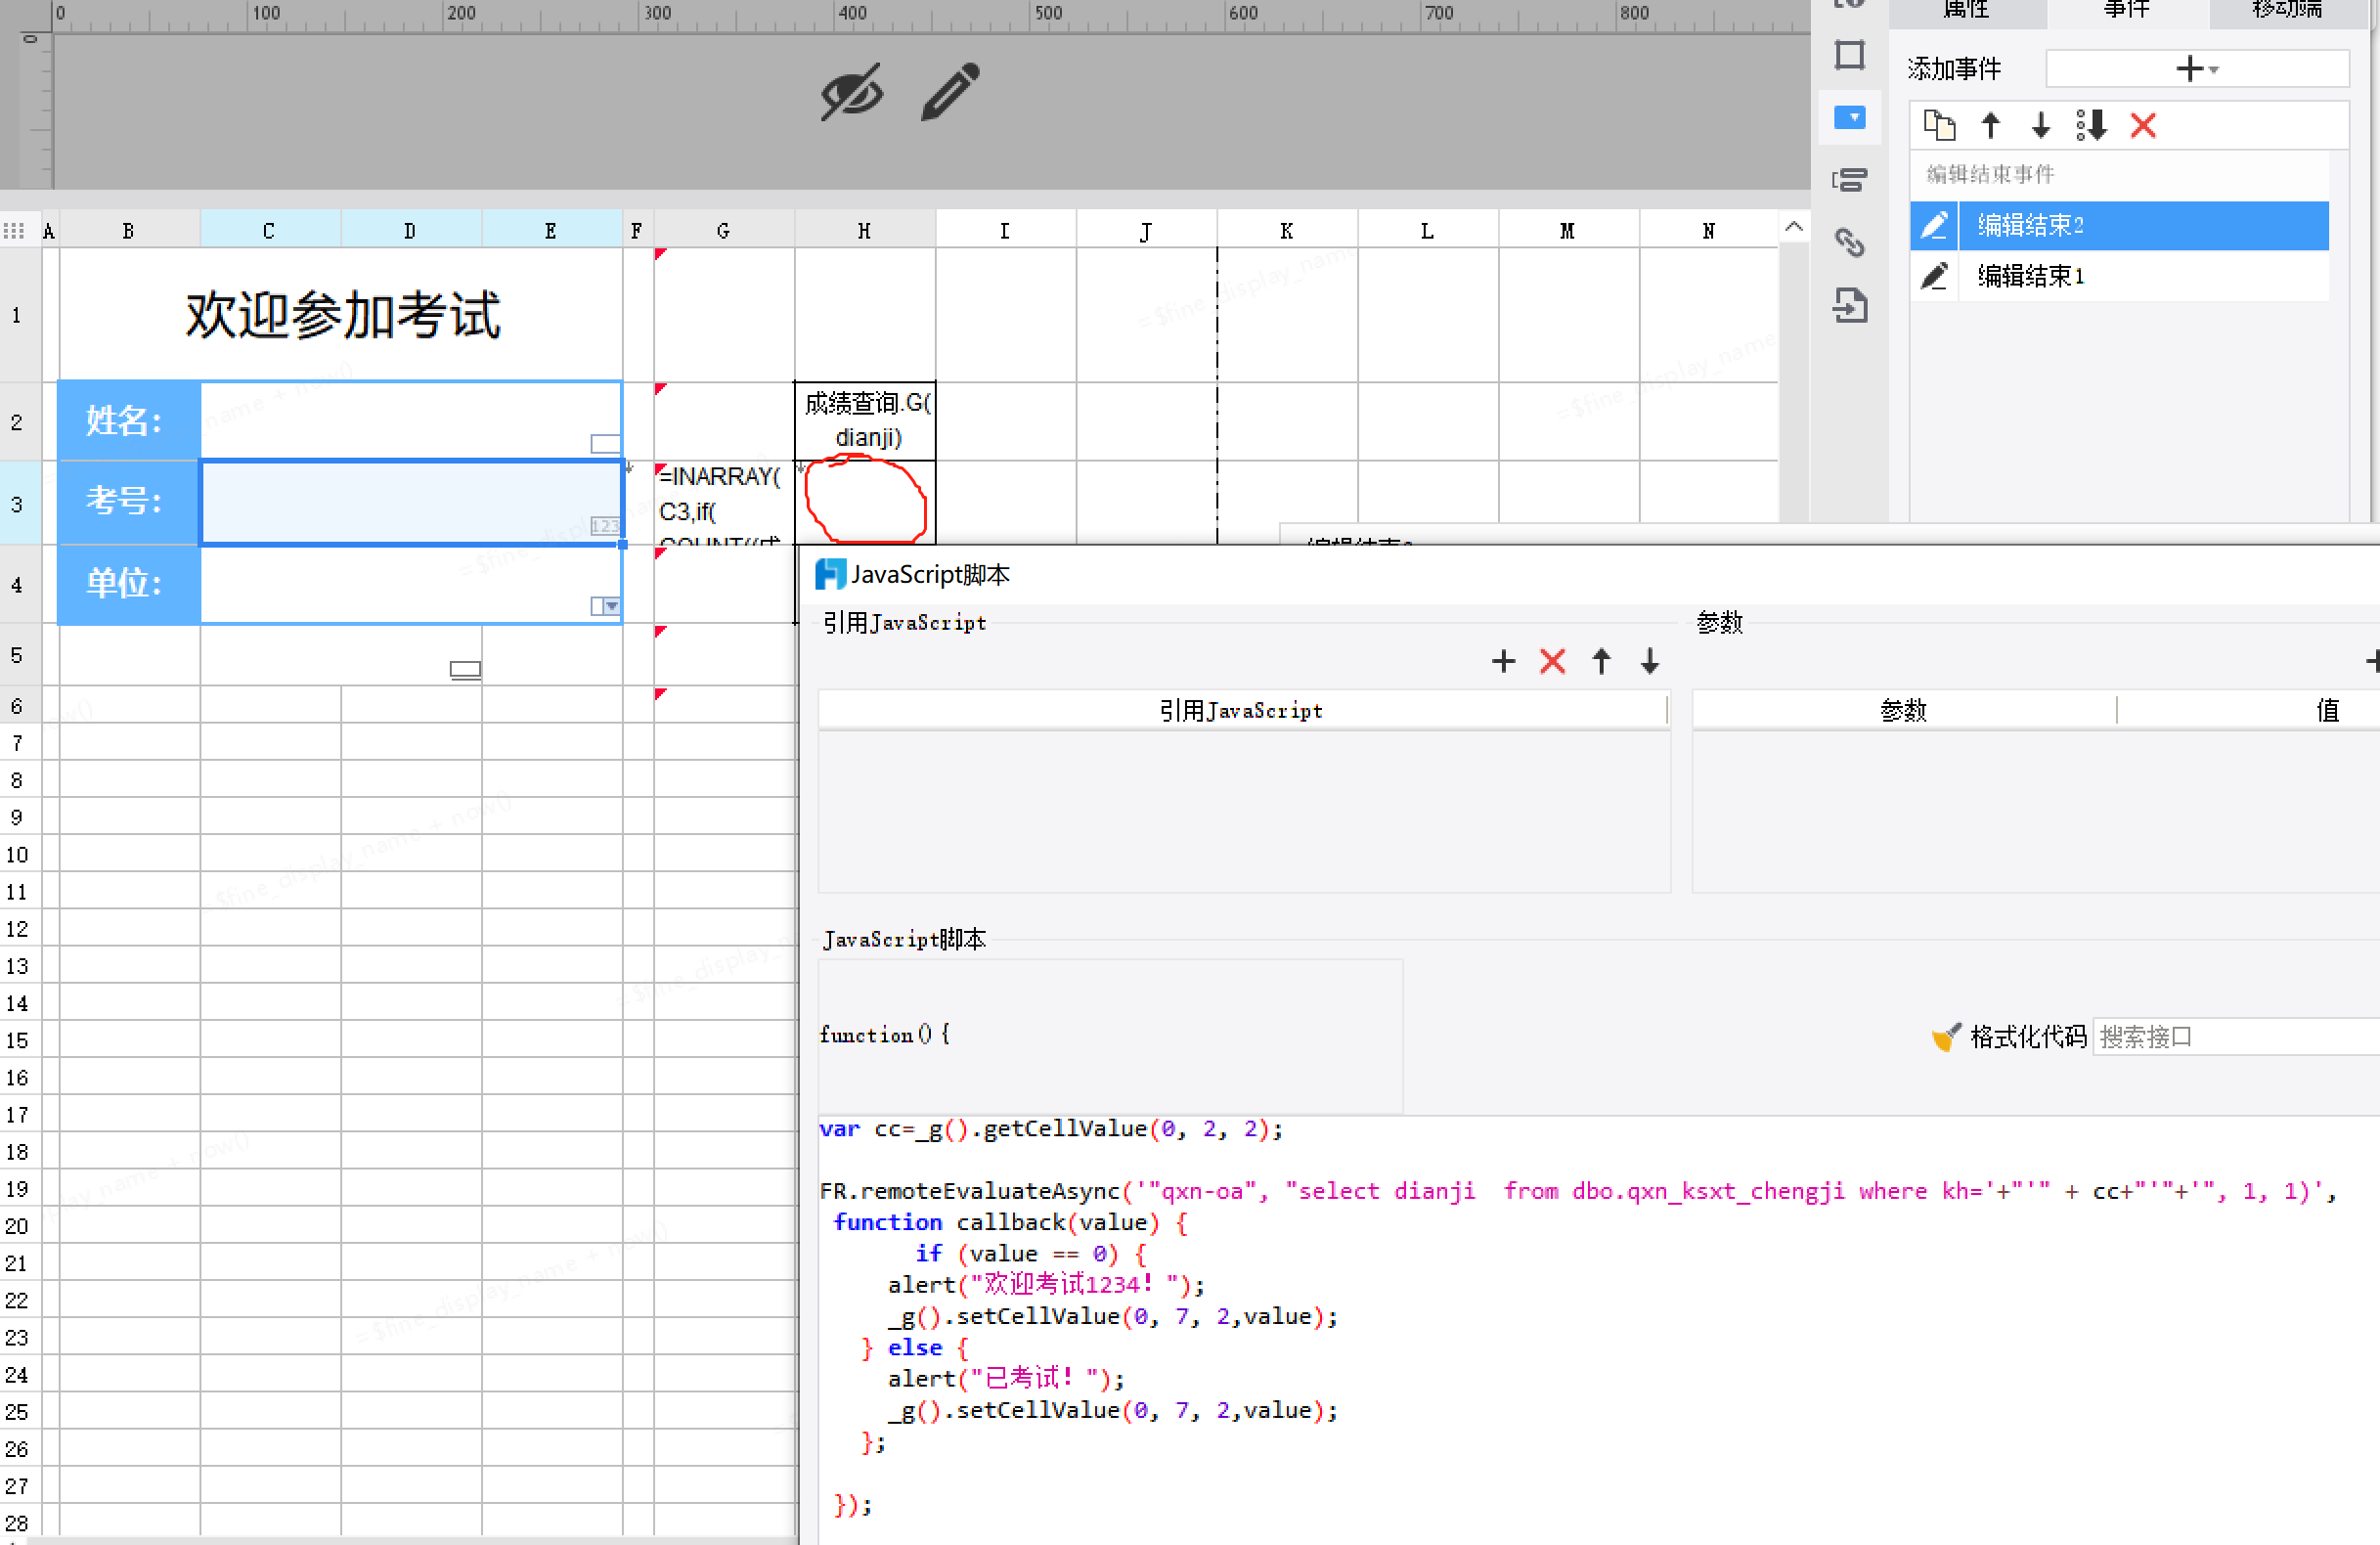Click the 参数 table column header

click(1903, 711)
